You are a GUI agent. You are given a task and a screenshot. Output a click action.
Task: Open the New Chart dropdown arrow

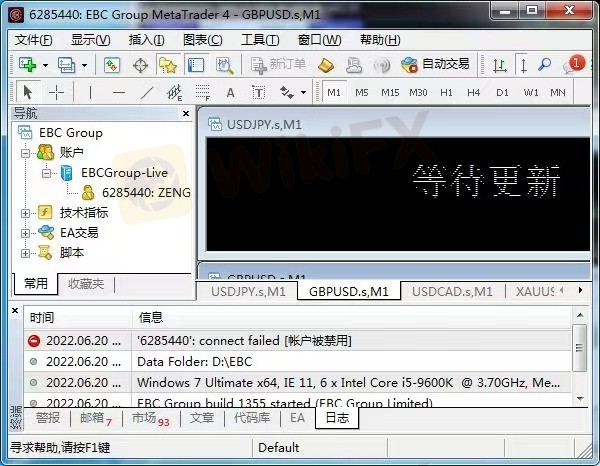(45, 65)
